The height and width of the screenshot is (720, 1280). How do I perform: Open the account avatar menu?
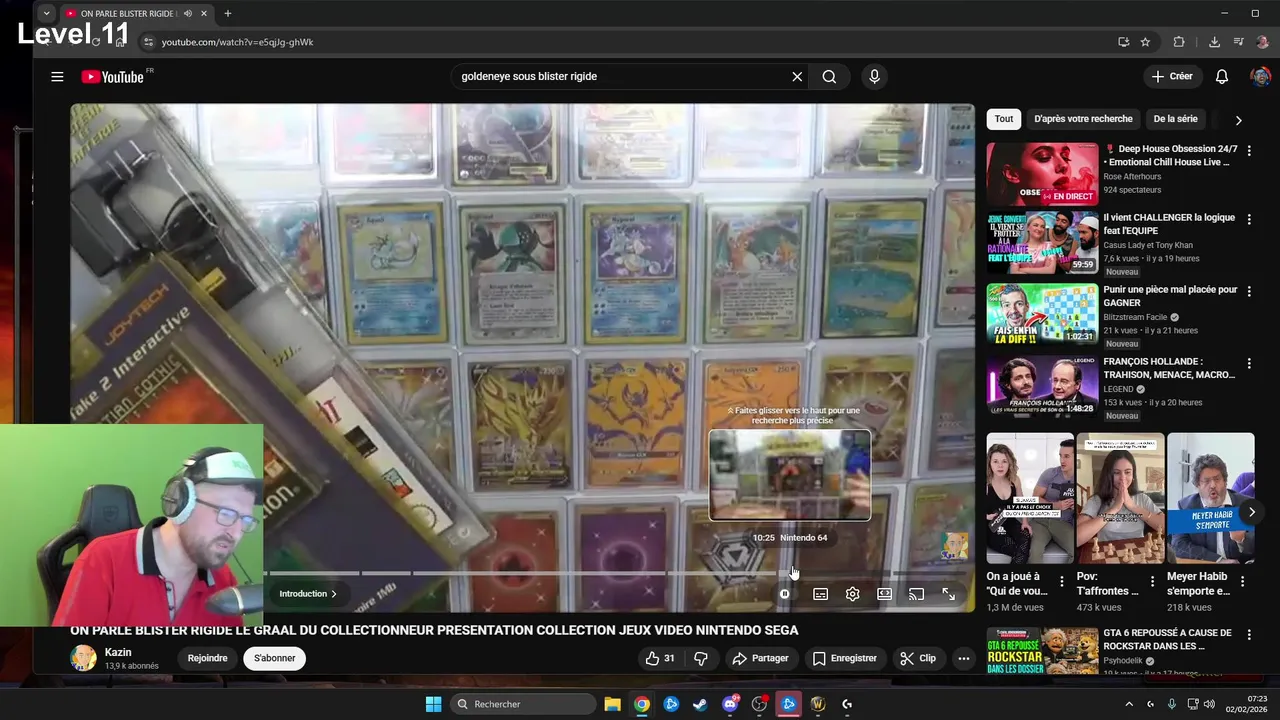coord(1260,77)
